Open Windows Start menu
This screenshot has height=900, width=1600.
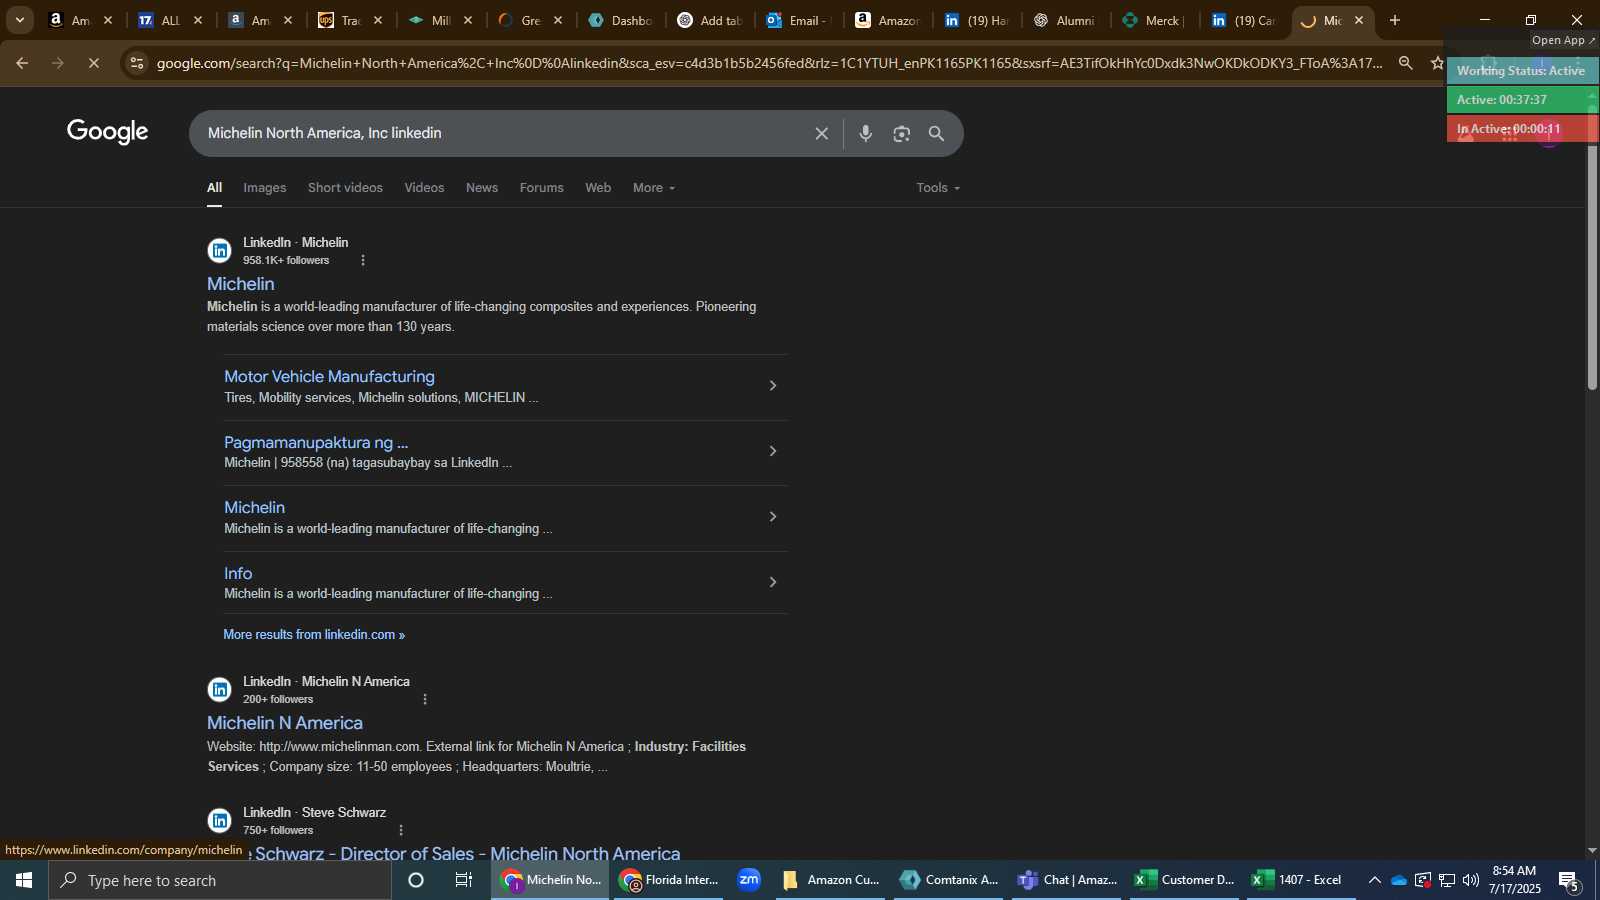point(23,880)
